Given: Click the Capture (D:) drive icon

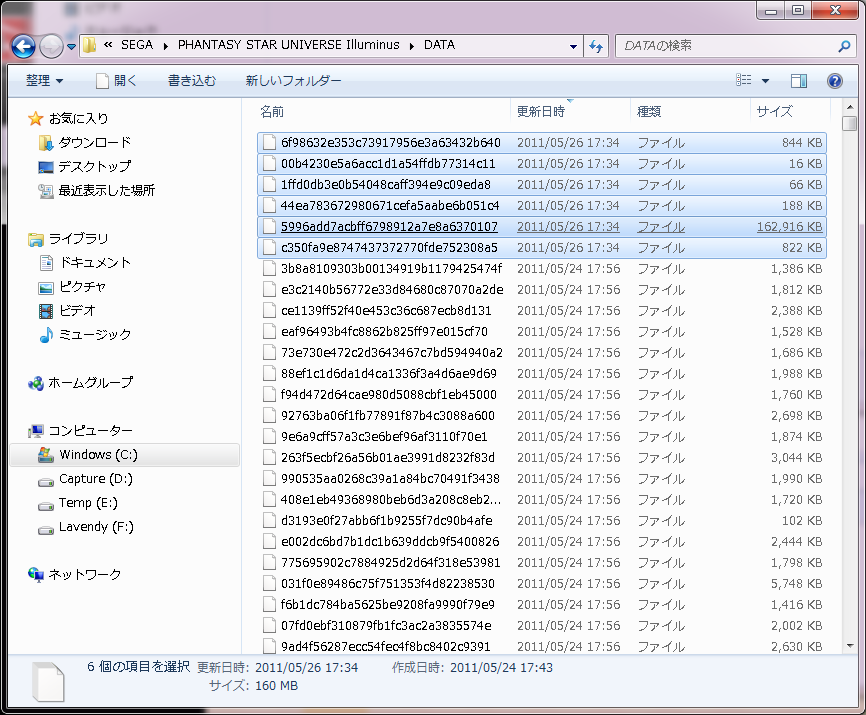Looking at the screenshot, I should pyautogui.click(x=46, y=482).
